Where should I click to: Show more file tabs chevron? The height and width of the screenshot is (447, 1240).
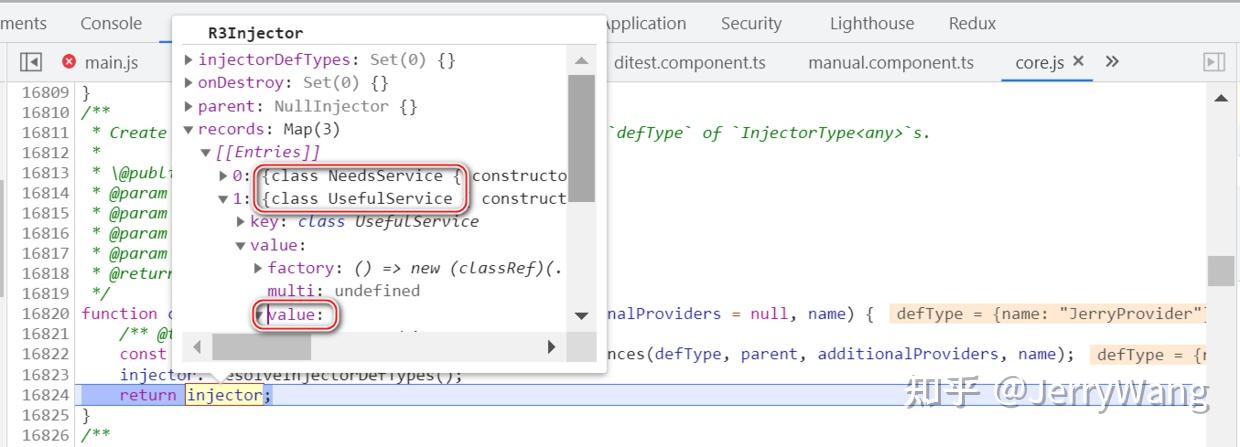click(x=1112, y=62)
